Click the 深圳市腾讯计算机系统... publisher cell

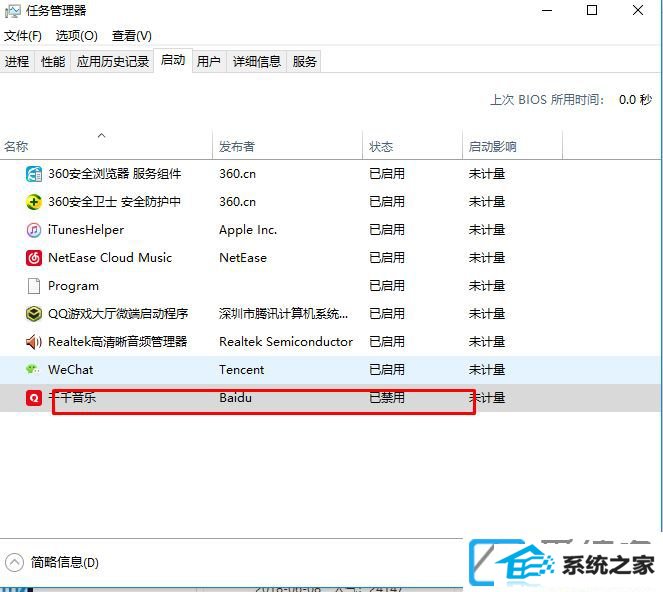pyautogui.click(x=283, y=314)
